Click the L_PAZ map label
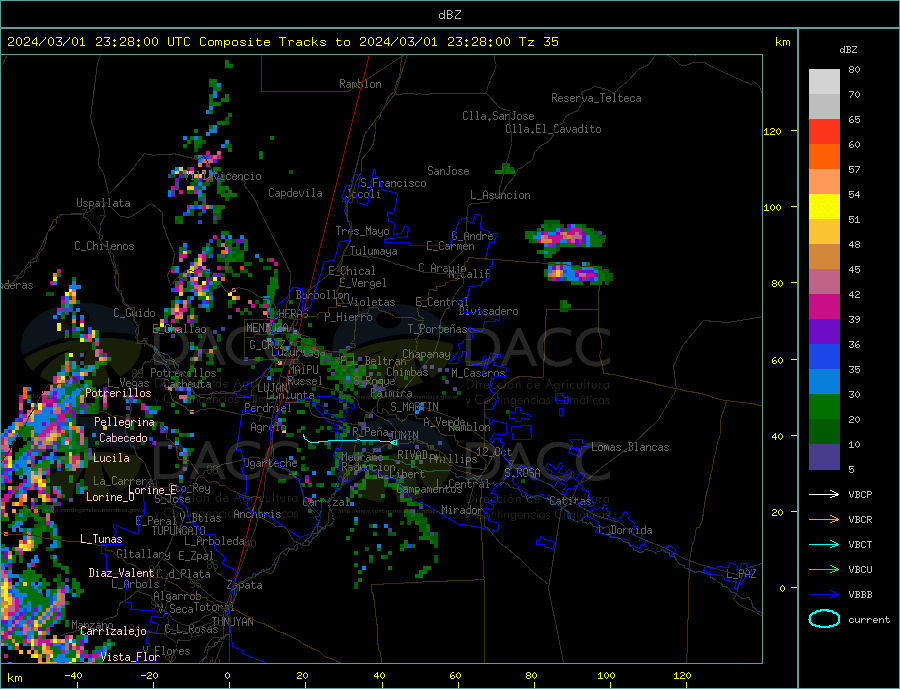Image resolution: width=900 pixels, height=689 pixels. 741,574
